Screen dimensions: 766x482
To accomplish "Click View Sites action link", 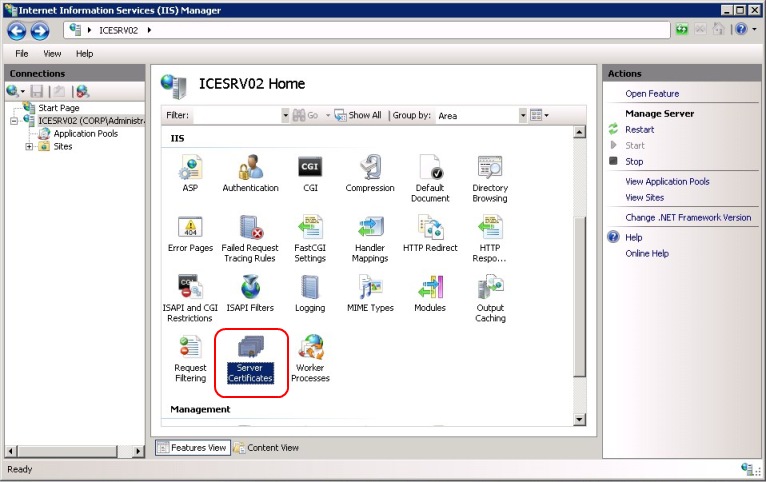I will click(644, 198).
